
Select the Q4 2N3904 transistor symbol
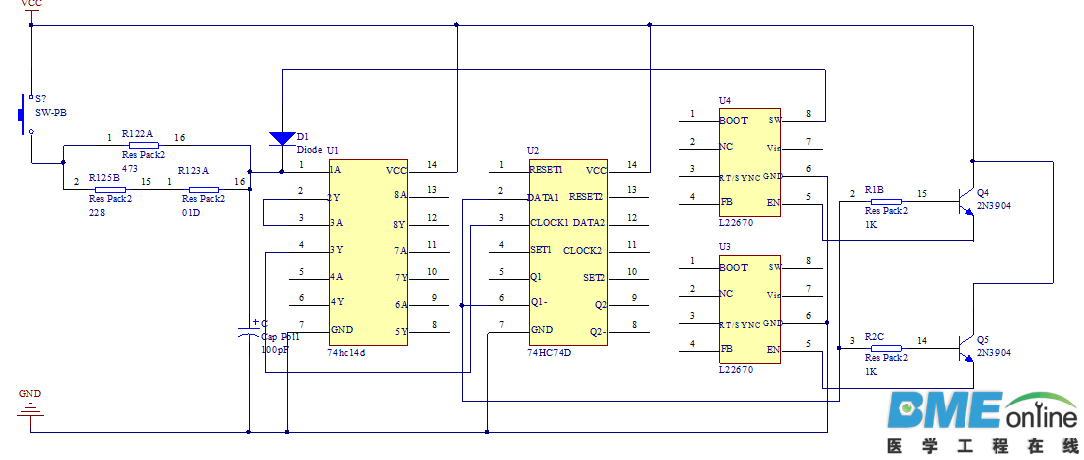(x=966, y=200)
